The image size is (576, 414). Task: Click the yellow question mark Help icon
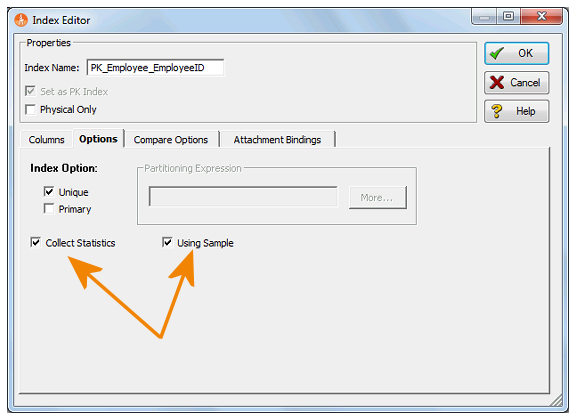click(497, 111)
